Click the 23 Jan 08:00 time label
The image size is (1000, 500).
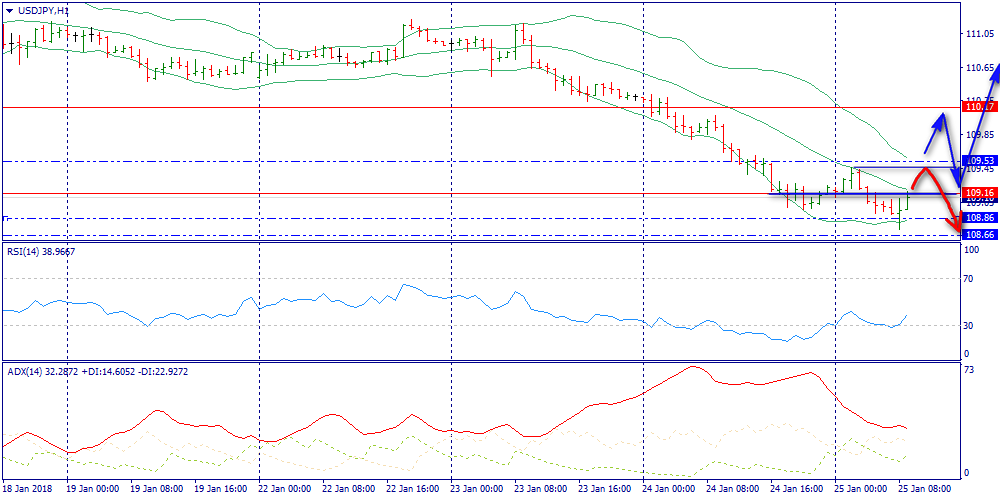coord(539,489)
